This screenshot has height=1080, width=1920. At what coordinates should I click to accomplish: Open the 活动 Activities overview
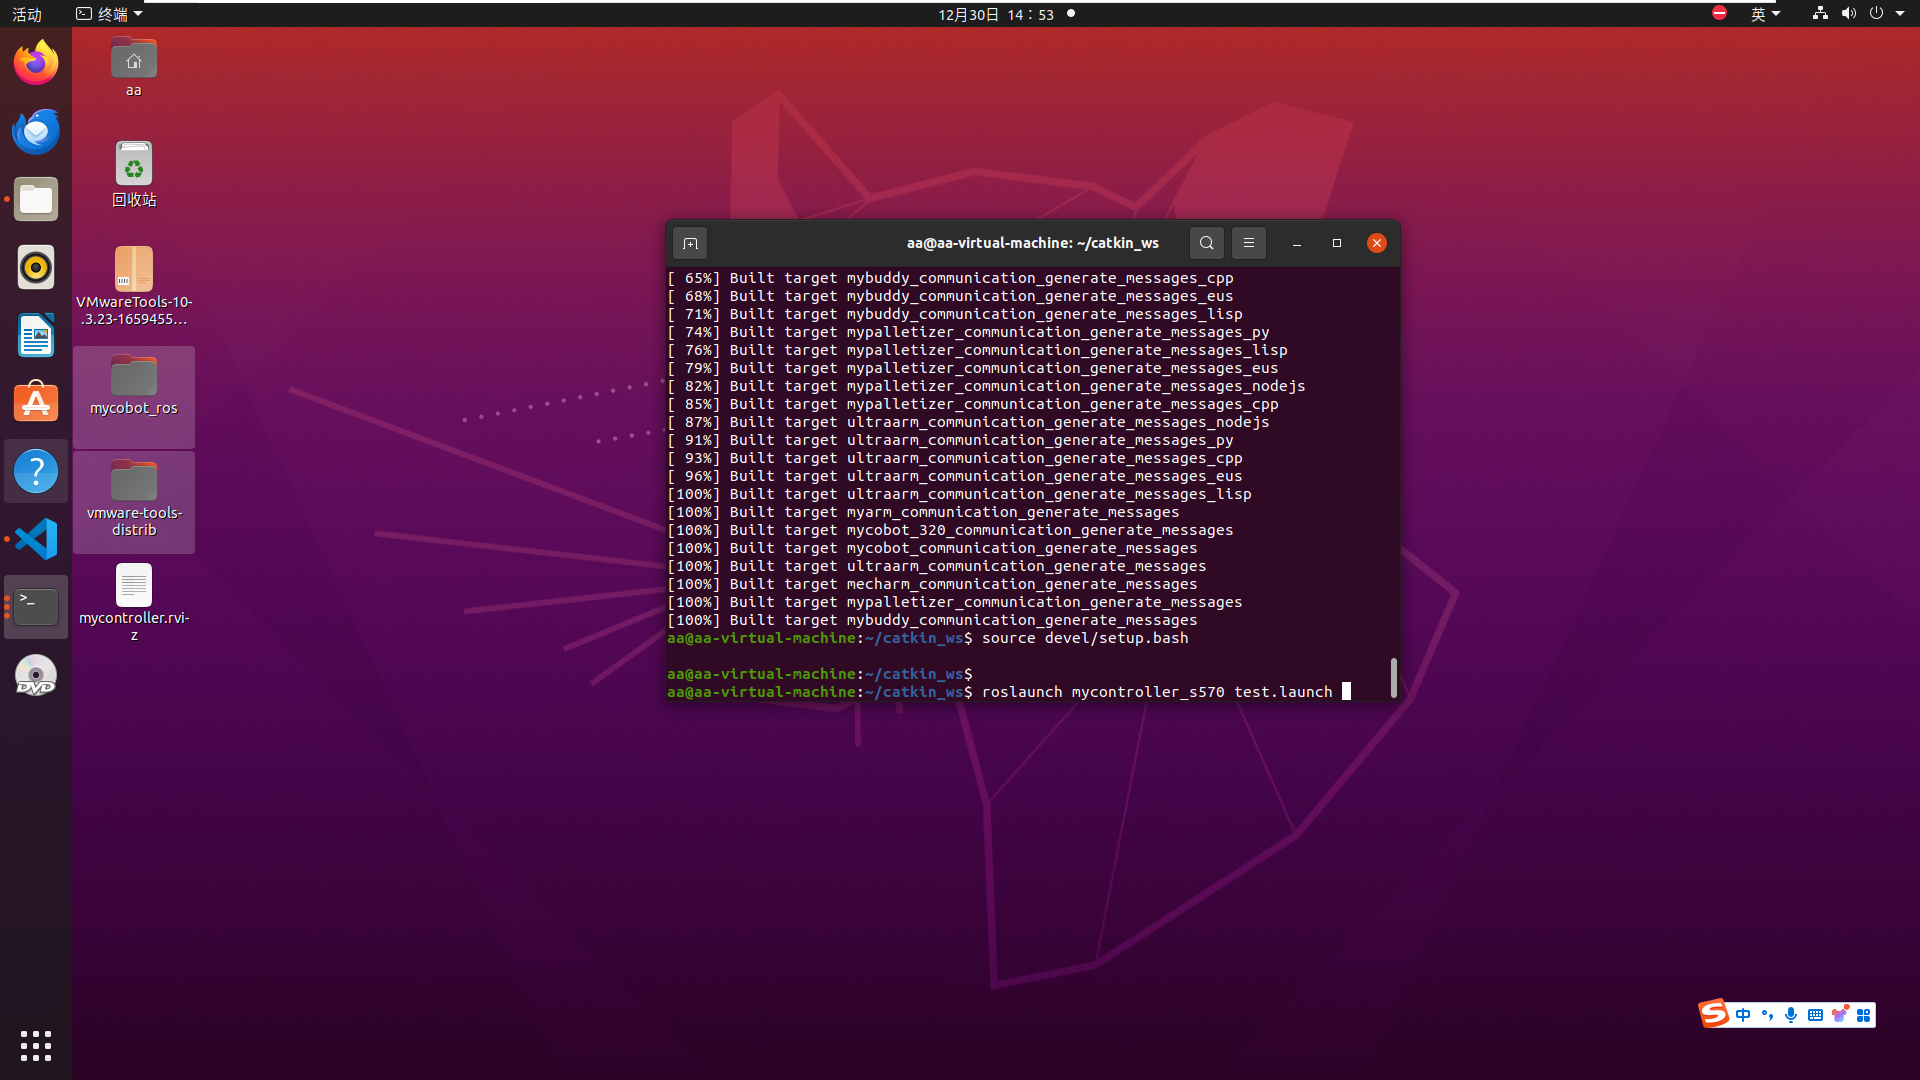pos(27,14)
